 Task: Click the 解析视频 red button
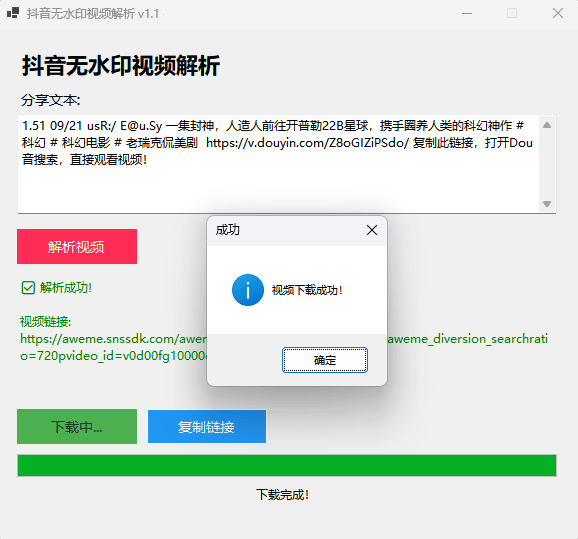tap(77, 246)
